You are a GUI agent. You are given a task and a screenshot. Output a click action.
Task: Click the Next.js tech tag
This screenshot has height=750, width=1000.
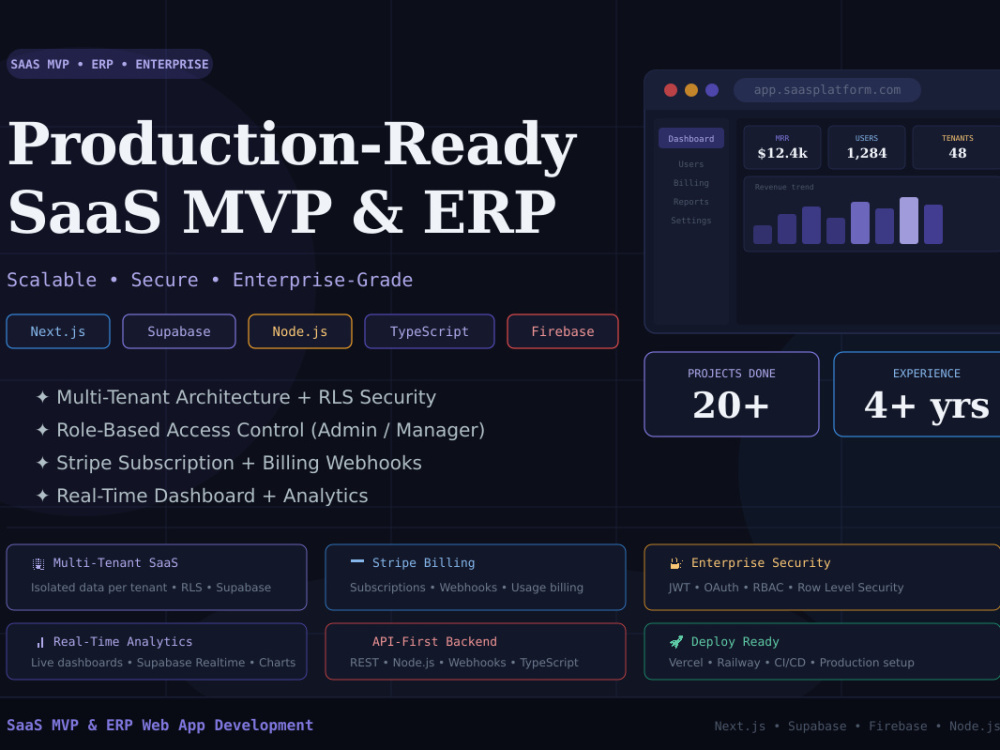coord(58,332)
